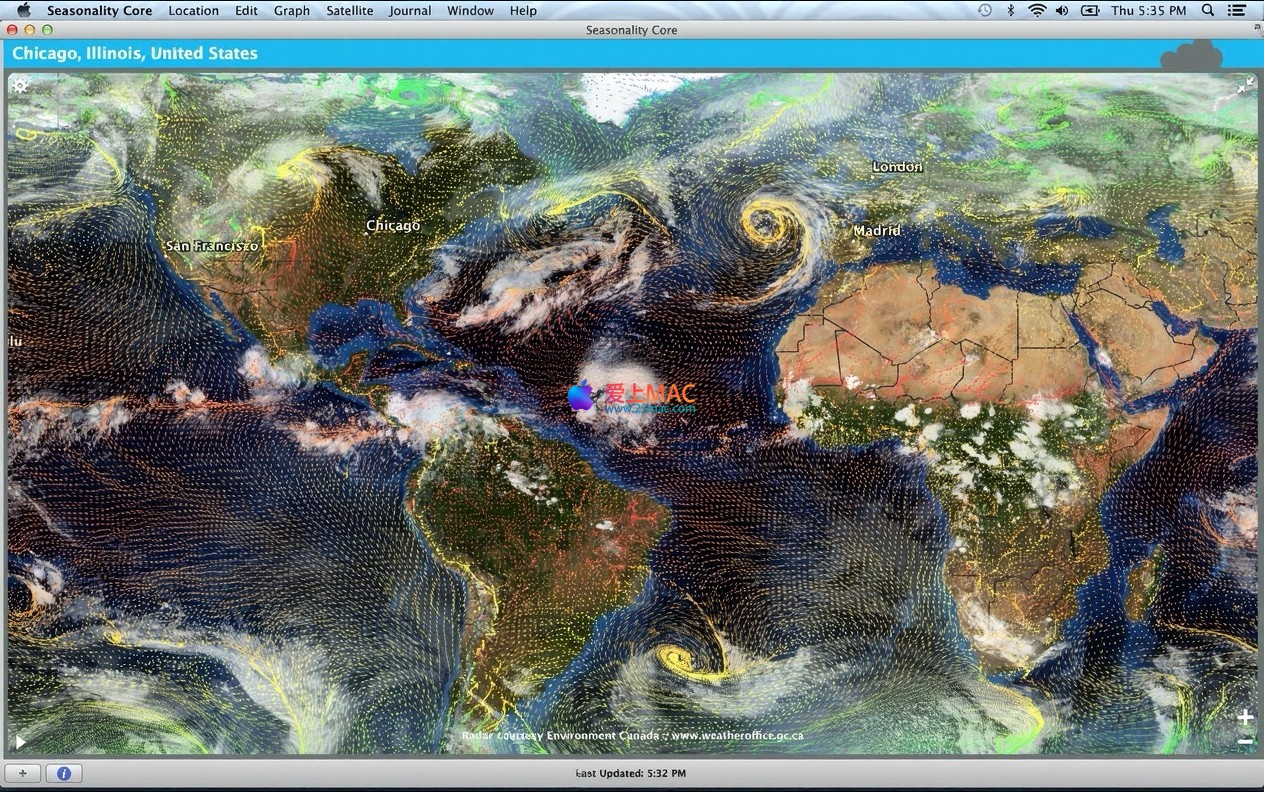Open the Wi-Fi status menu
The height and width of the screenshot is (792, 1264).
[1037, 10]
